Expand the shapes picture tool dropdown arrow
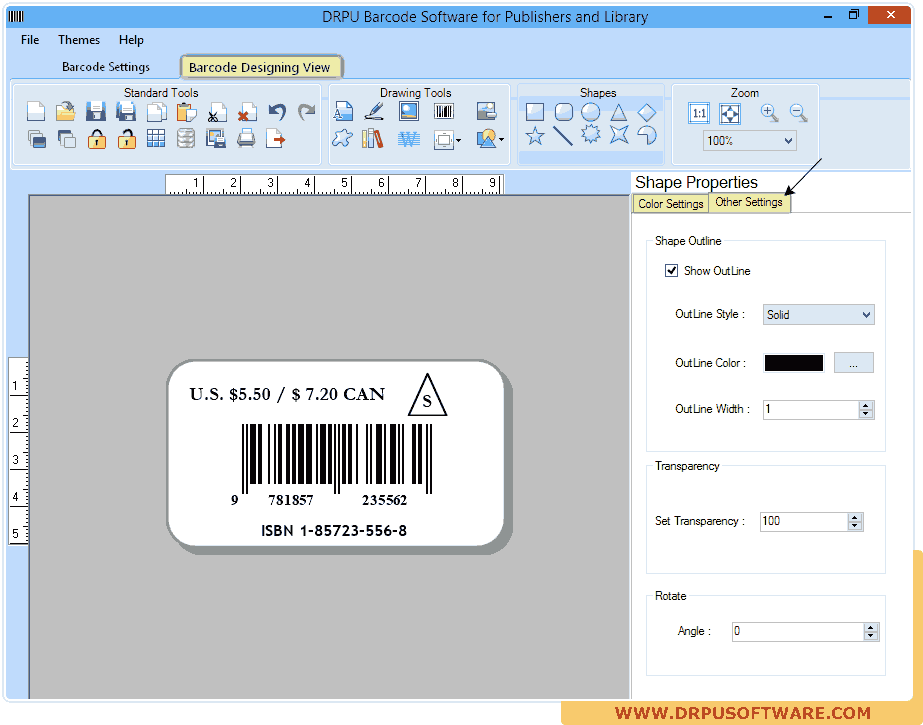The height and width of the screenshot is (725, 923). click(501, 139)
